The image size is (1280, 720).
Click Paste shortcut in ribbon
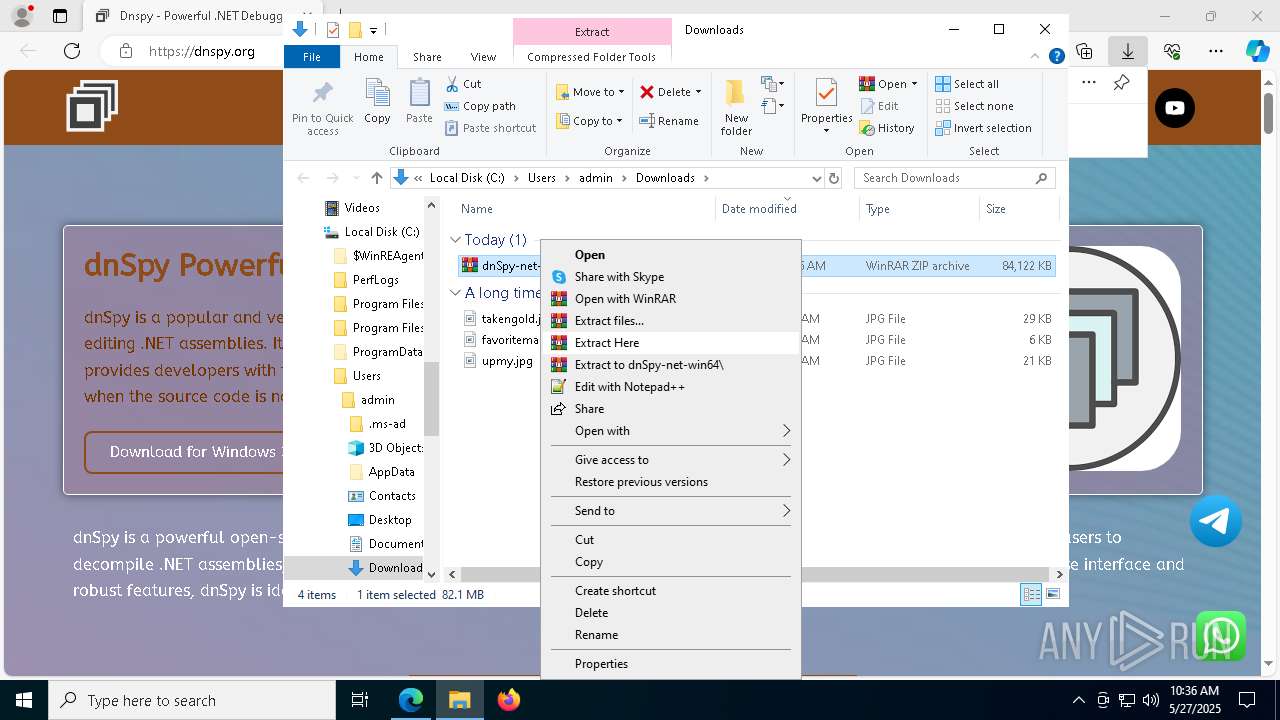tap(490, 128)
